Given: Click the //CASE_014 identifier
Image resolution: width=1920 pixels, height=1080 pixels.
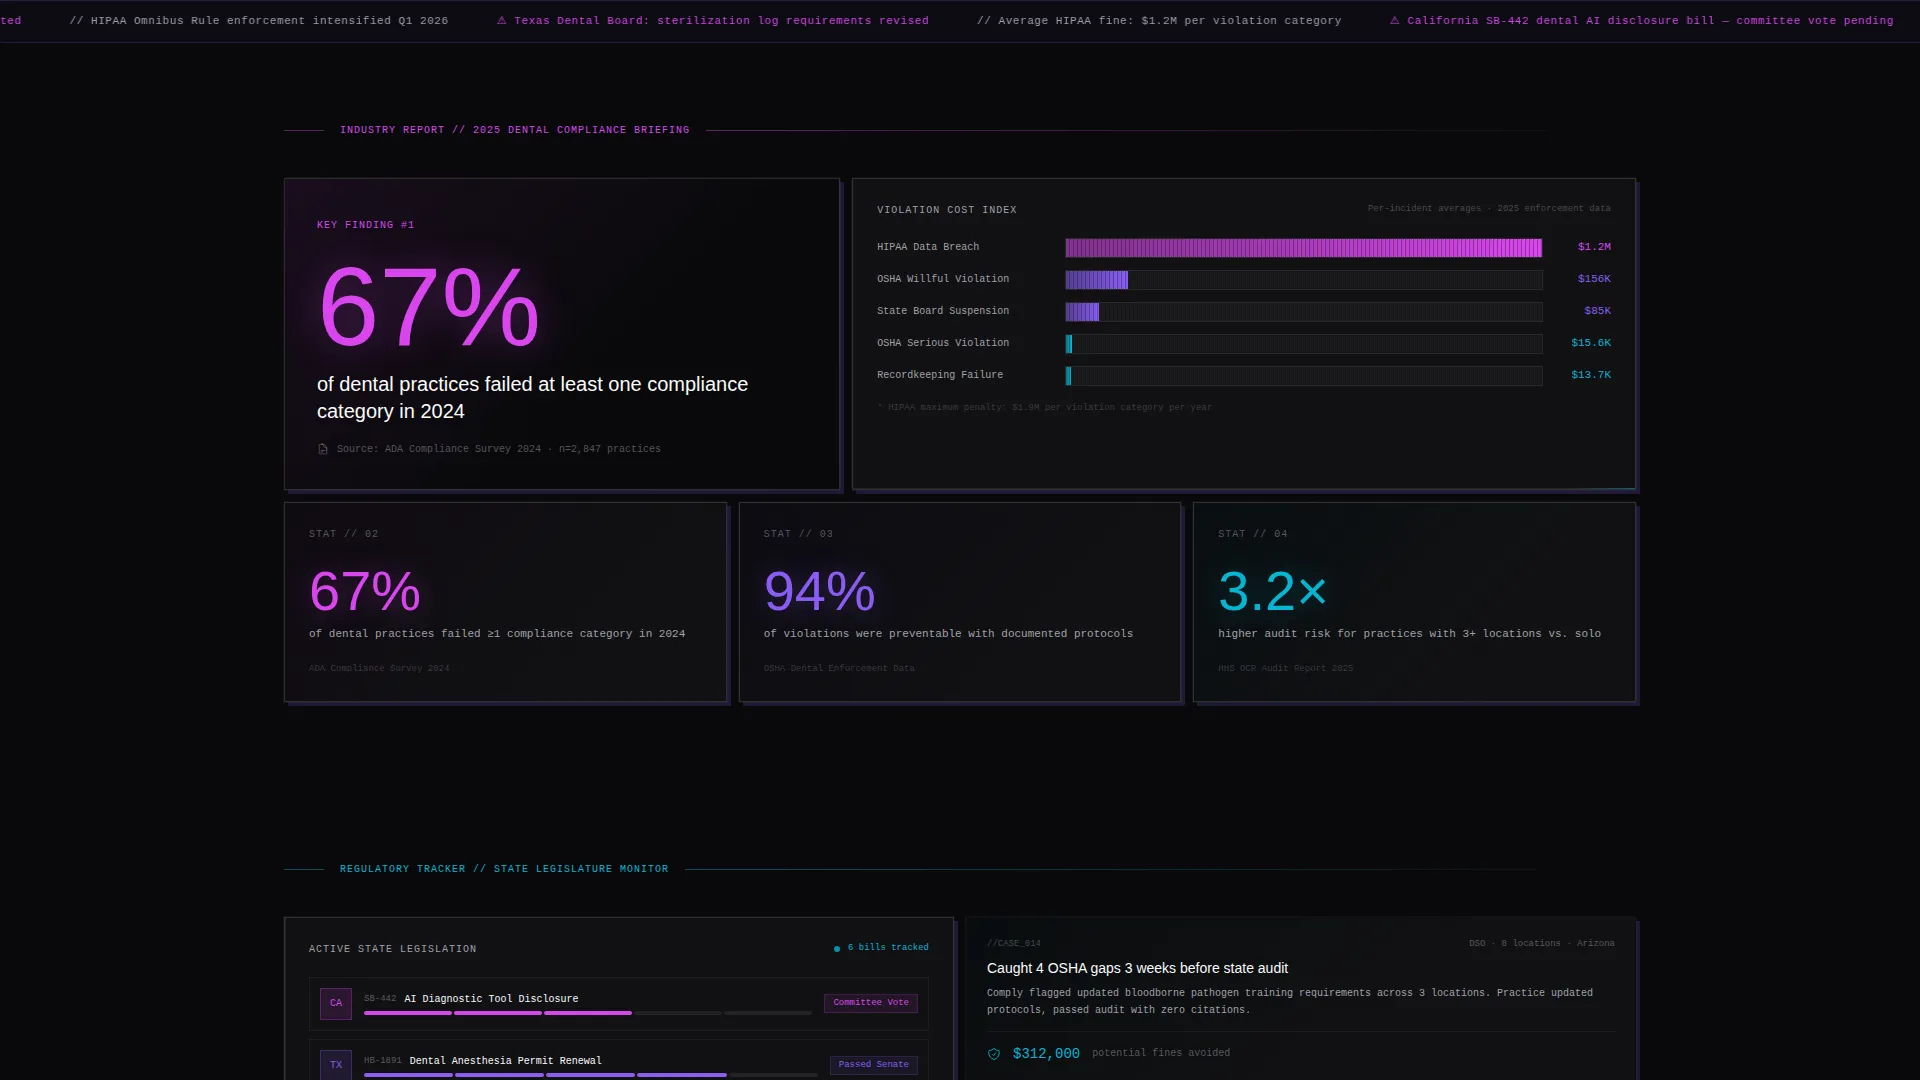Looking at the screenshot, I should point(1014,943).
